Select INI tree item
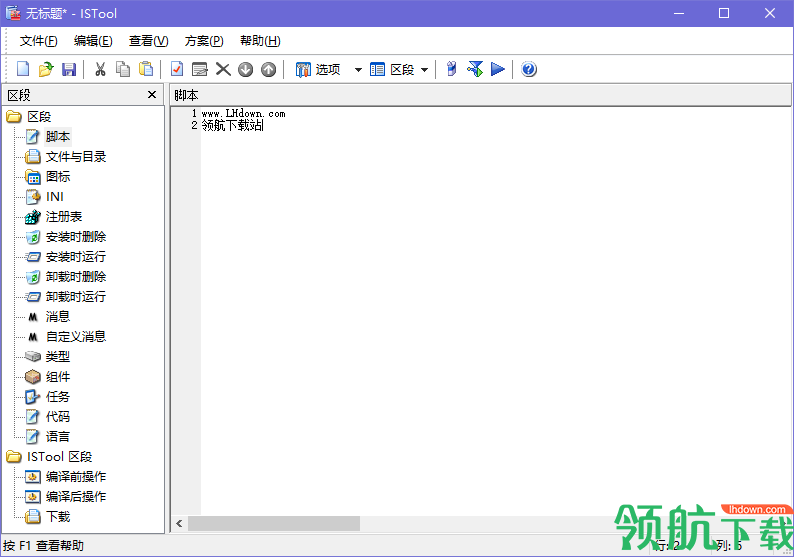The image size is (794, 557). click(55, 196)
